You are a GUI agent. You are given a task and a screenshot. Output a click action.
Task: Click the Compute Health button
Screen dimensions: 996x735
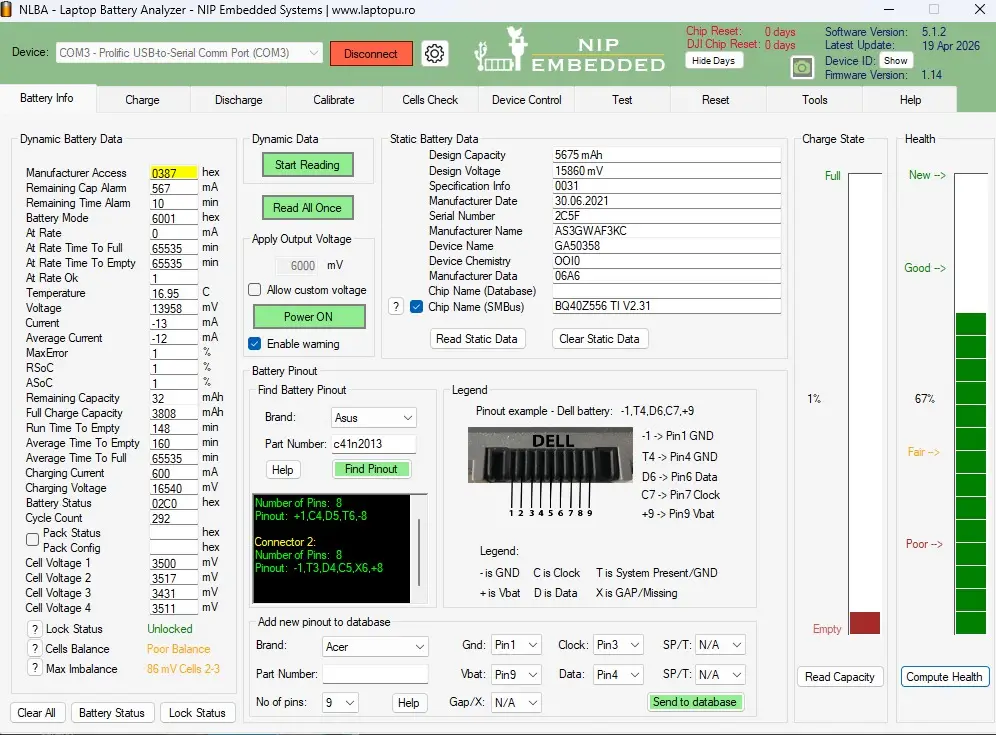tap(944, 677)
